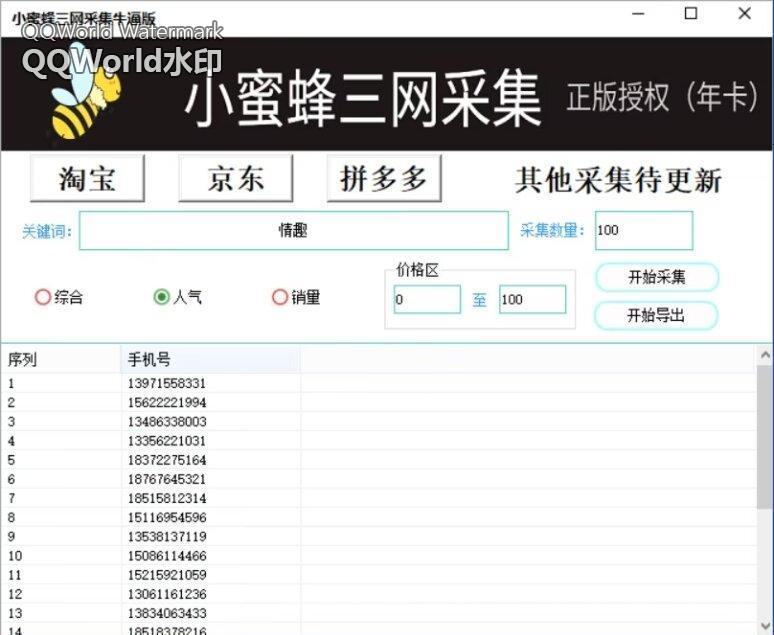The image size is (774, 635).
Task: Select row with phone 13356221031
Action: [x=378, y=440]
